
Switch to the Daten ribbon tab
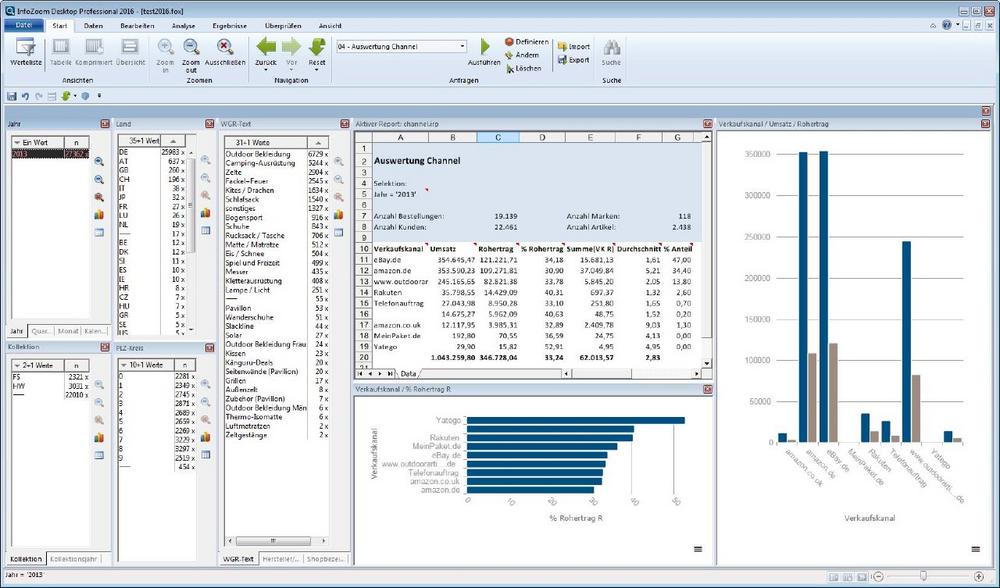click(93, 26)
